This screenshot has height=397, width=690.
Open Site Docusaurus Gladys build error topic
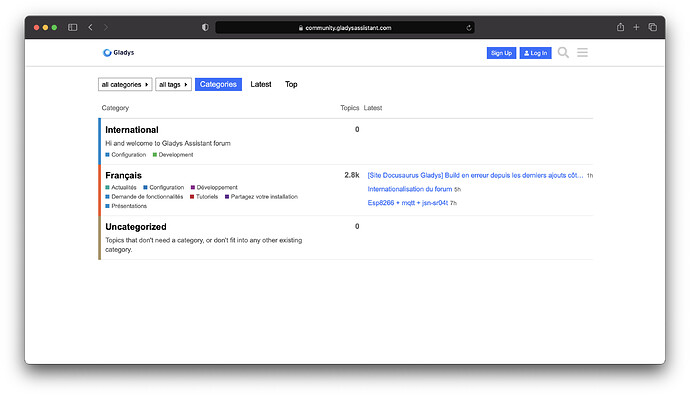pos(475,175)
